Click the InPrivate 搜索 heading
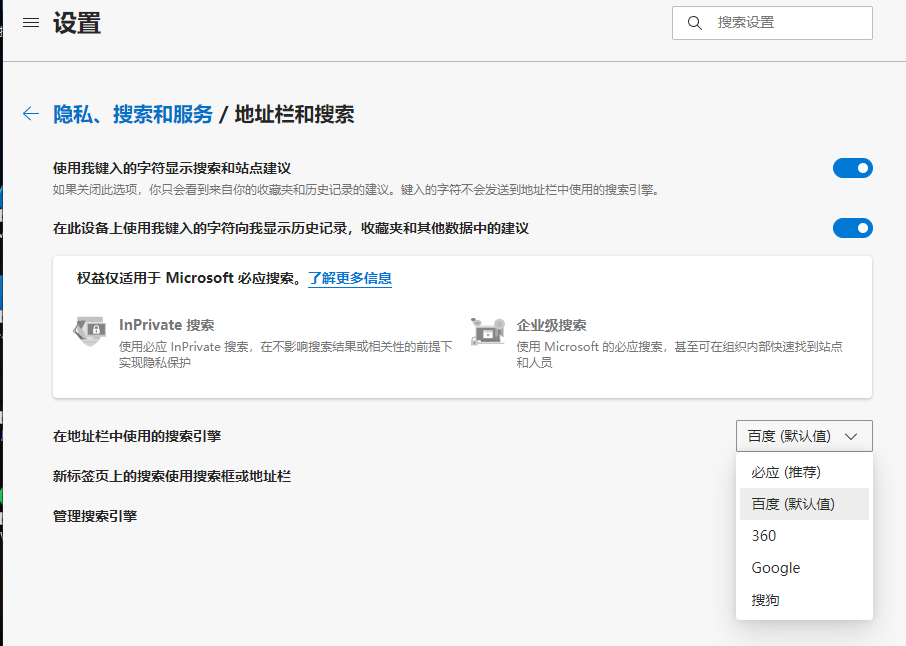The image size is (906, 646). coord(166,325)
